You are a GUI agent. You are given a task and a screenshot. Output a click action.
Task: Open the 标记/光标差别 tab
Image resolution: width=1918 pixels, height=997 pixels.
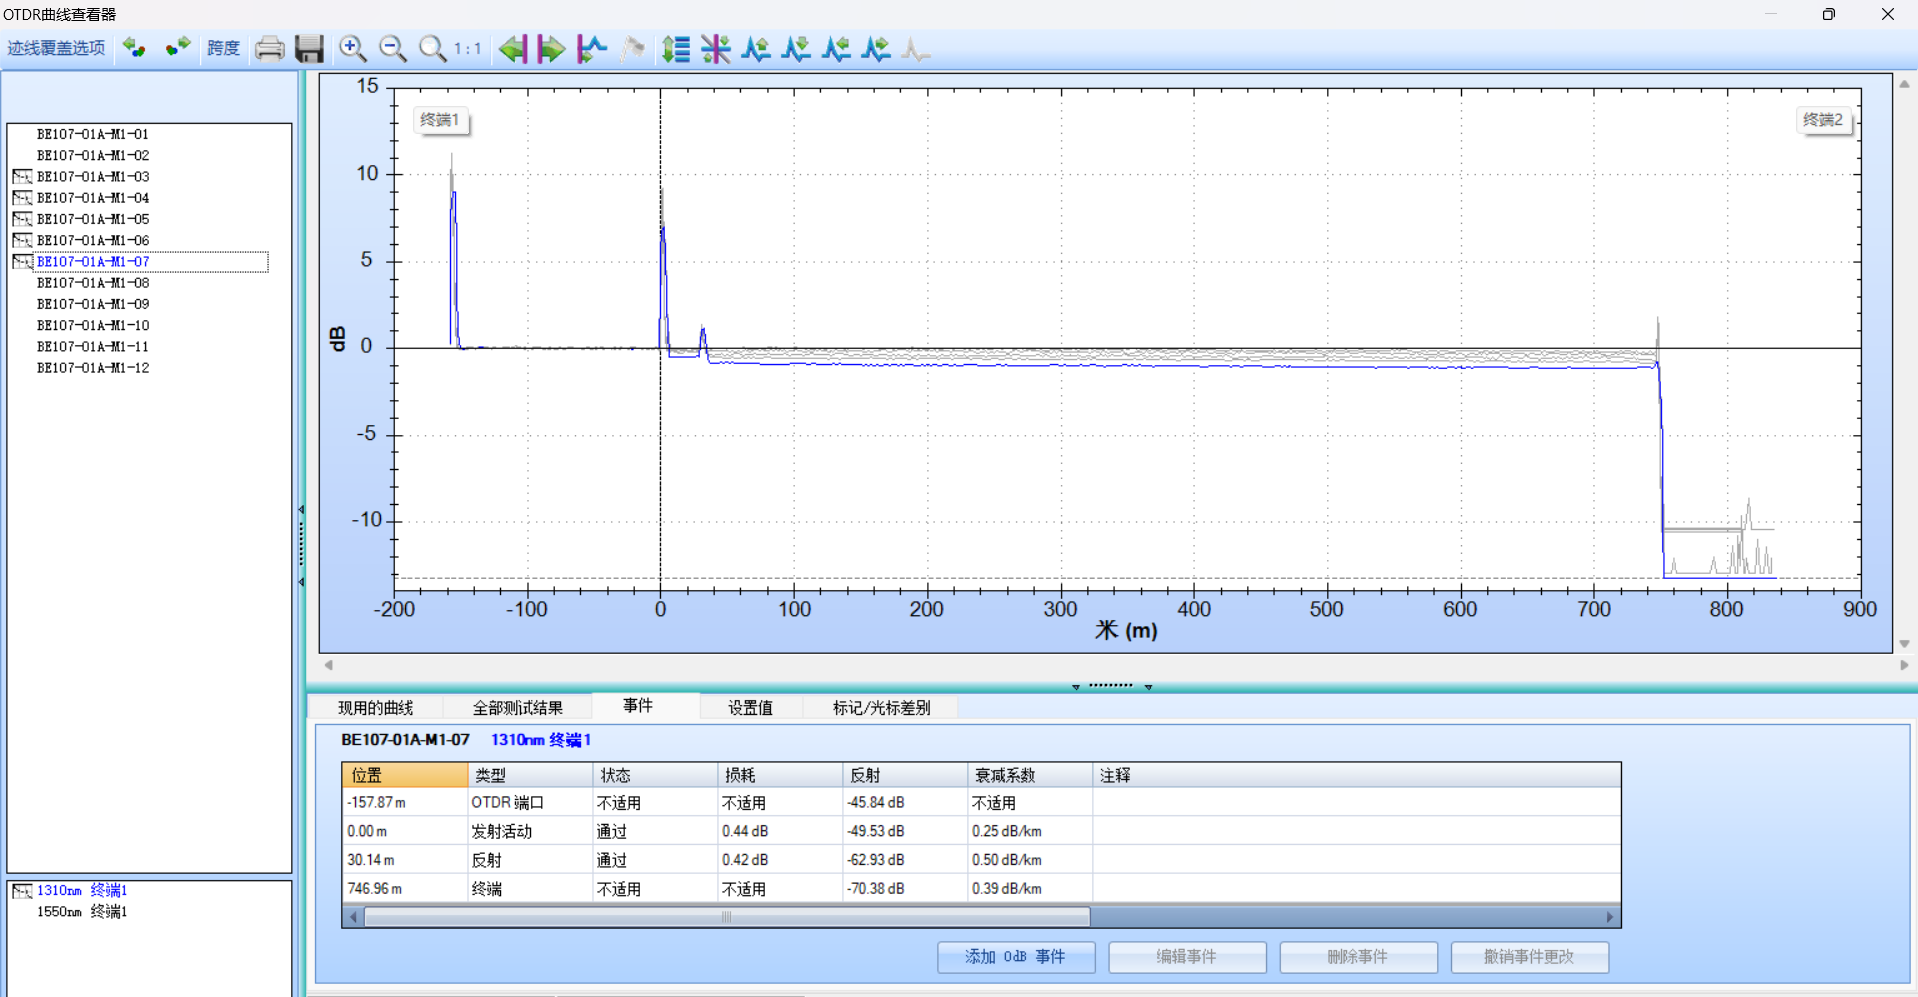tap(881, 708)
